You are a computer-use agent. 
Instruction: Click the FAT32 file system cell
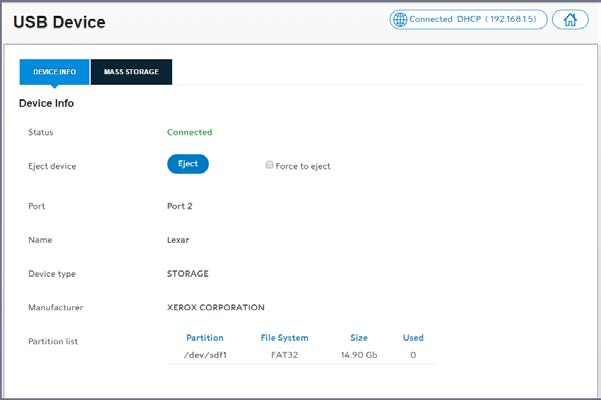[x=284, y=355]
